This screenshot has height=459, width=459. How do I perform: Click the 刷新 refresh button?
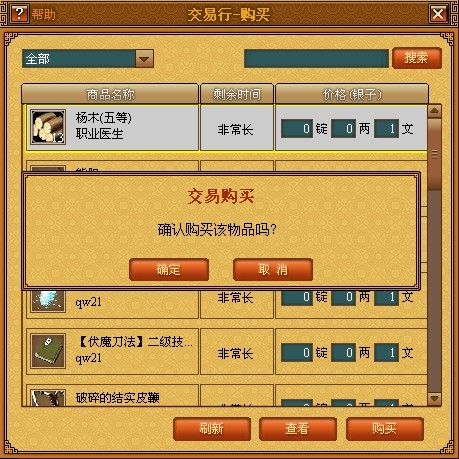pyautogui.click(x=212, y=429)
